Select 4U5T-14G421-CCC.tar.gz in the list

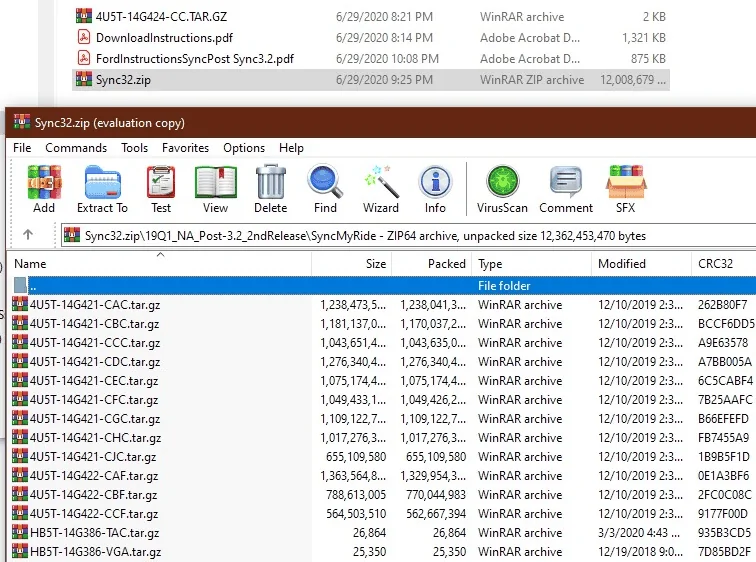[x=95, y=343]
